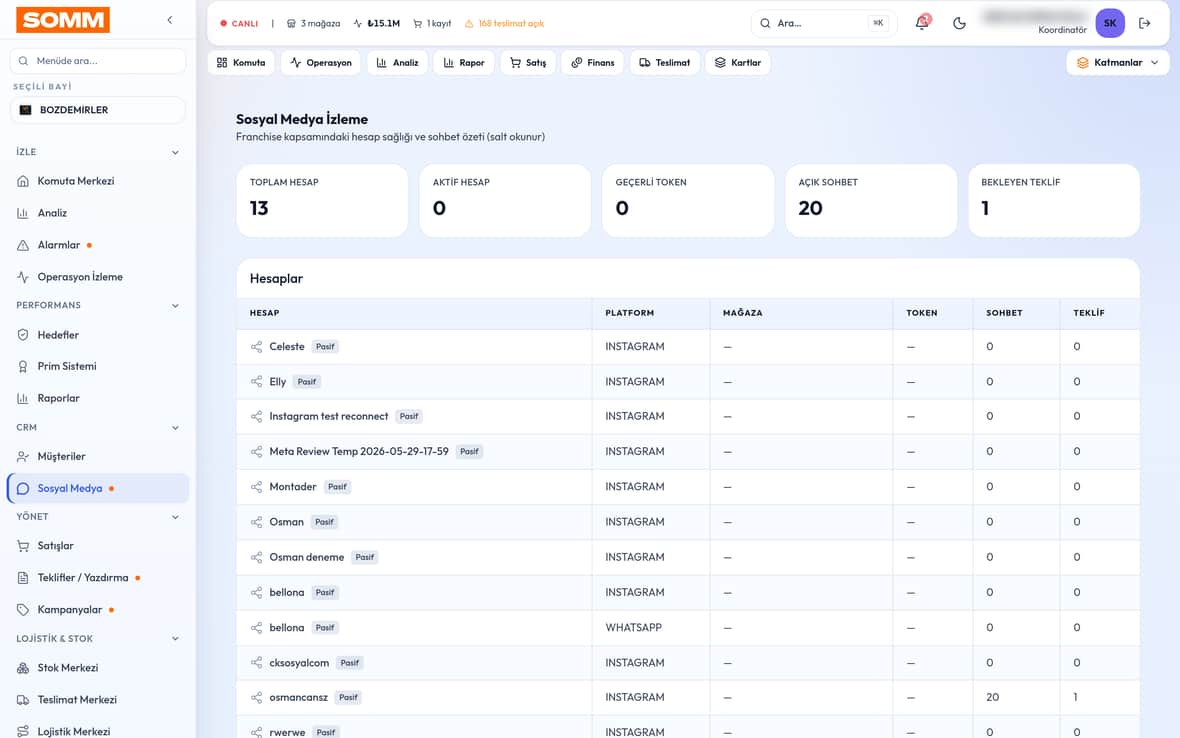Collapse the LOJİSTİK & STOK section

pos(175,639)
